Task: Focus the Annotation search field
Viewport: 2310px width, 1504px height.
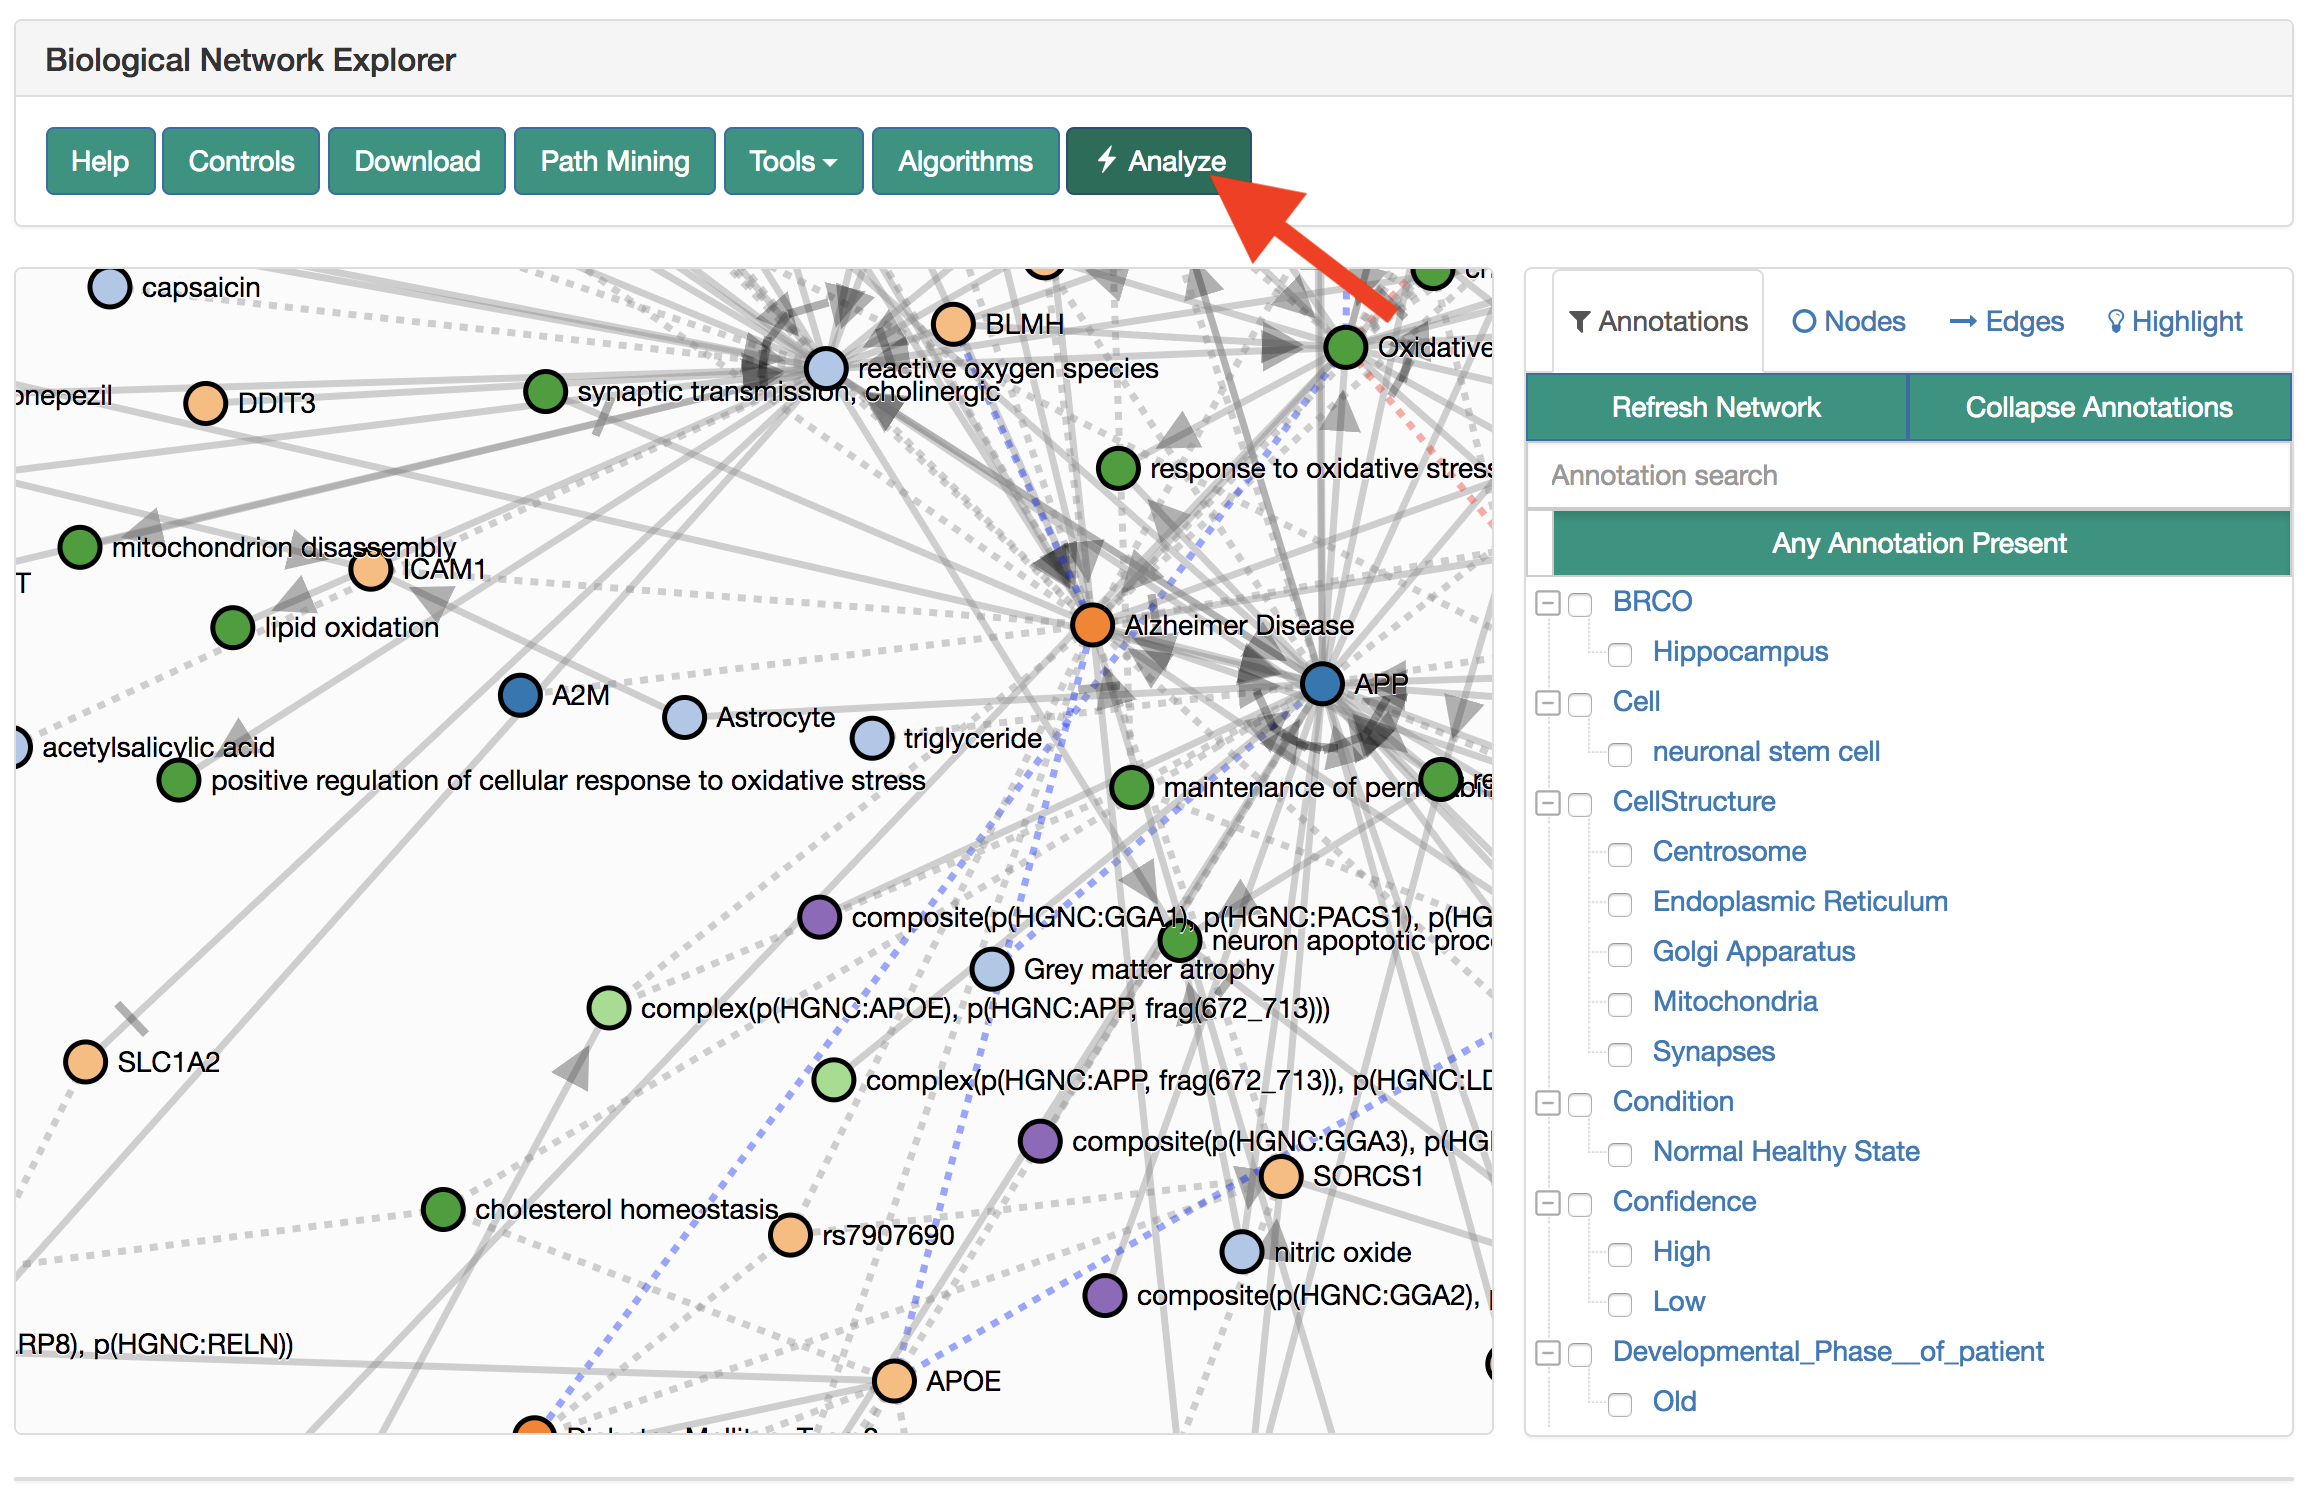Action: tap(1907, 475)
